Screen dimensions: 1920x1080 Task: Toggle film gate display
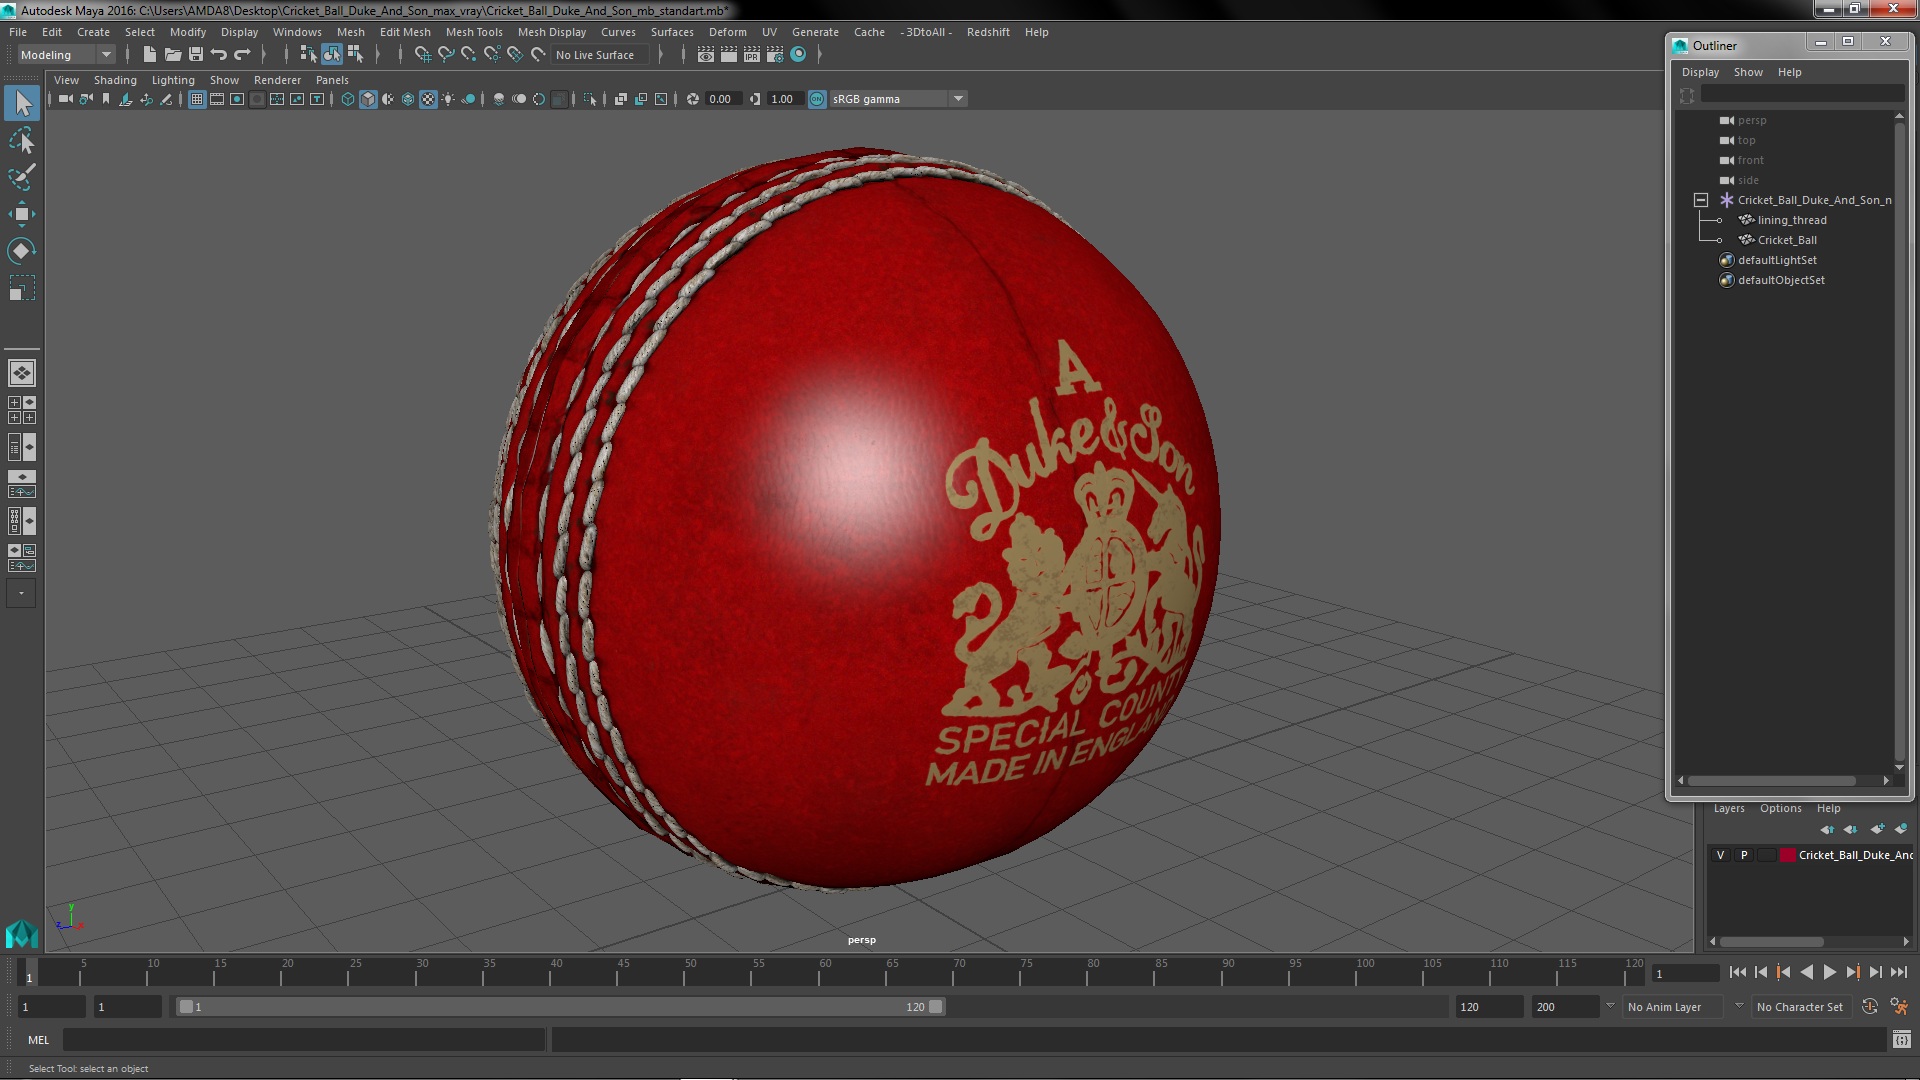click(x=217, y=99)
